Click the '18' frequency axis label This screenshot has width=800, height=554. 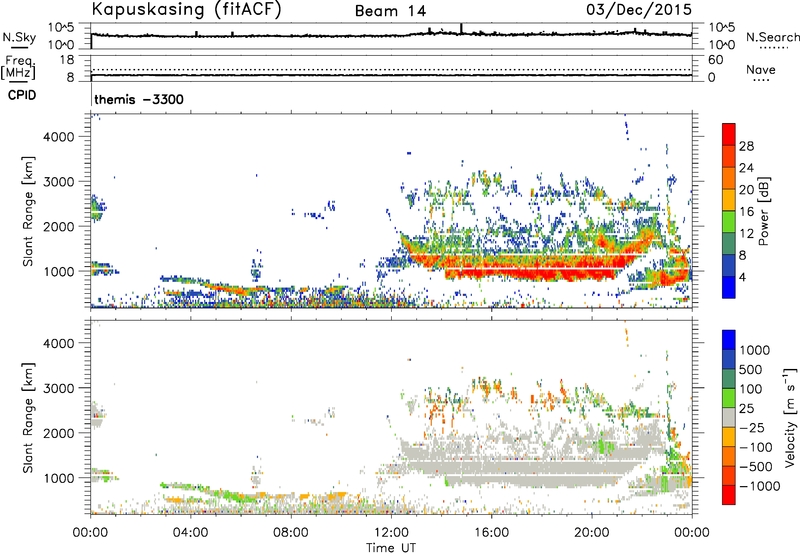click(67, 60)
